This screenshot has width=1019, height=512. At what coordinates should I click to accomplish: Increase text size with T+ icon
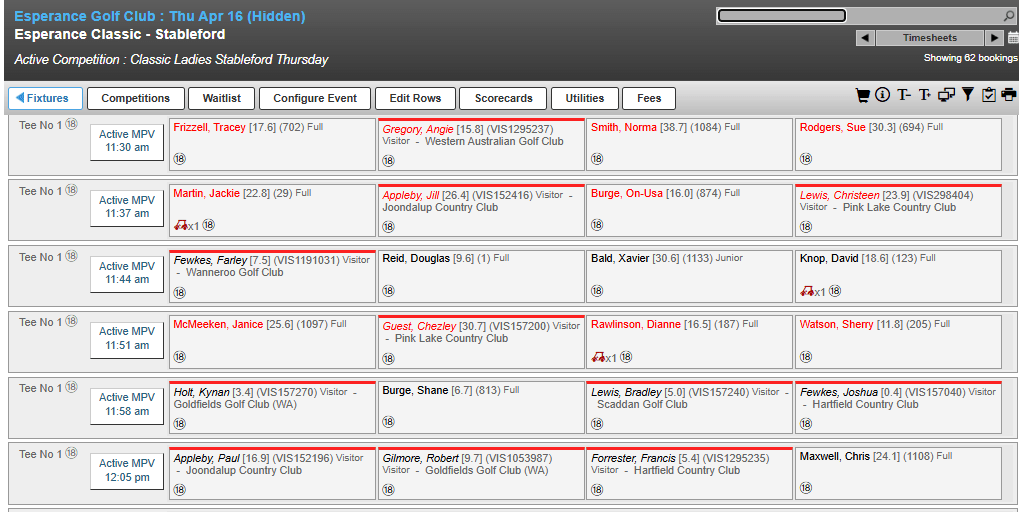(925, 95)
